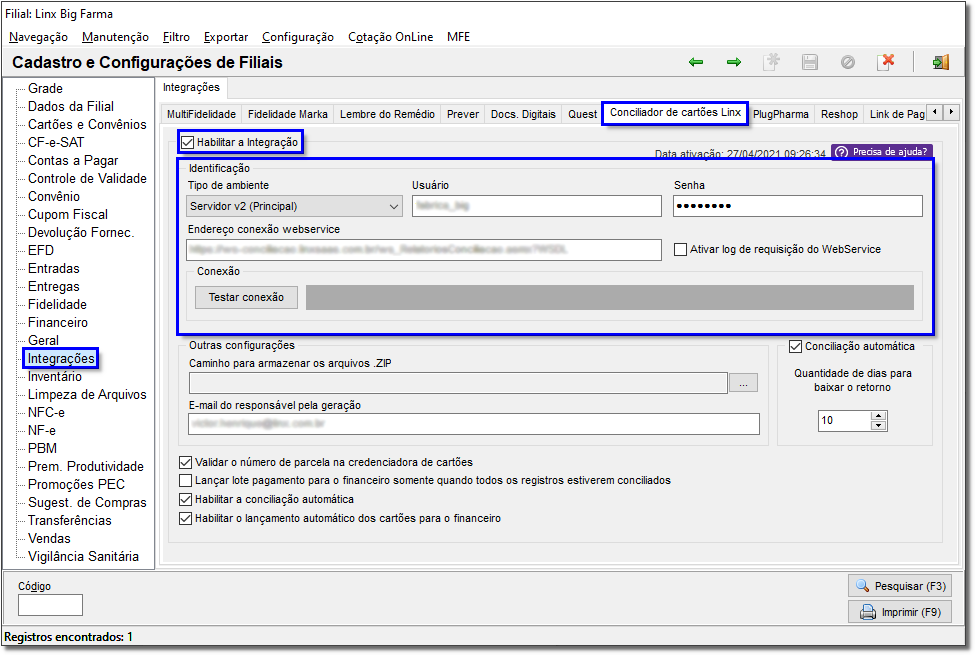Switch to the PlugPharma tab
This screenshot has width=975, height=655.
780,114
